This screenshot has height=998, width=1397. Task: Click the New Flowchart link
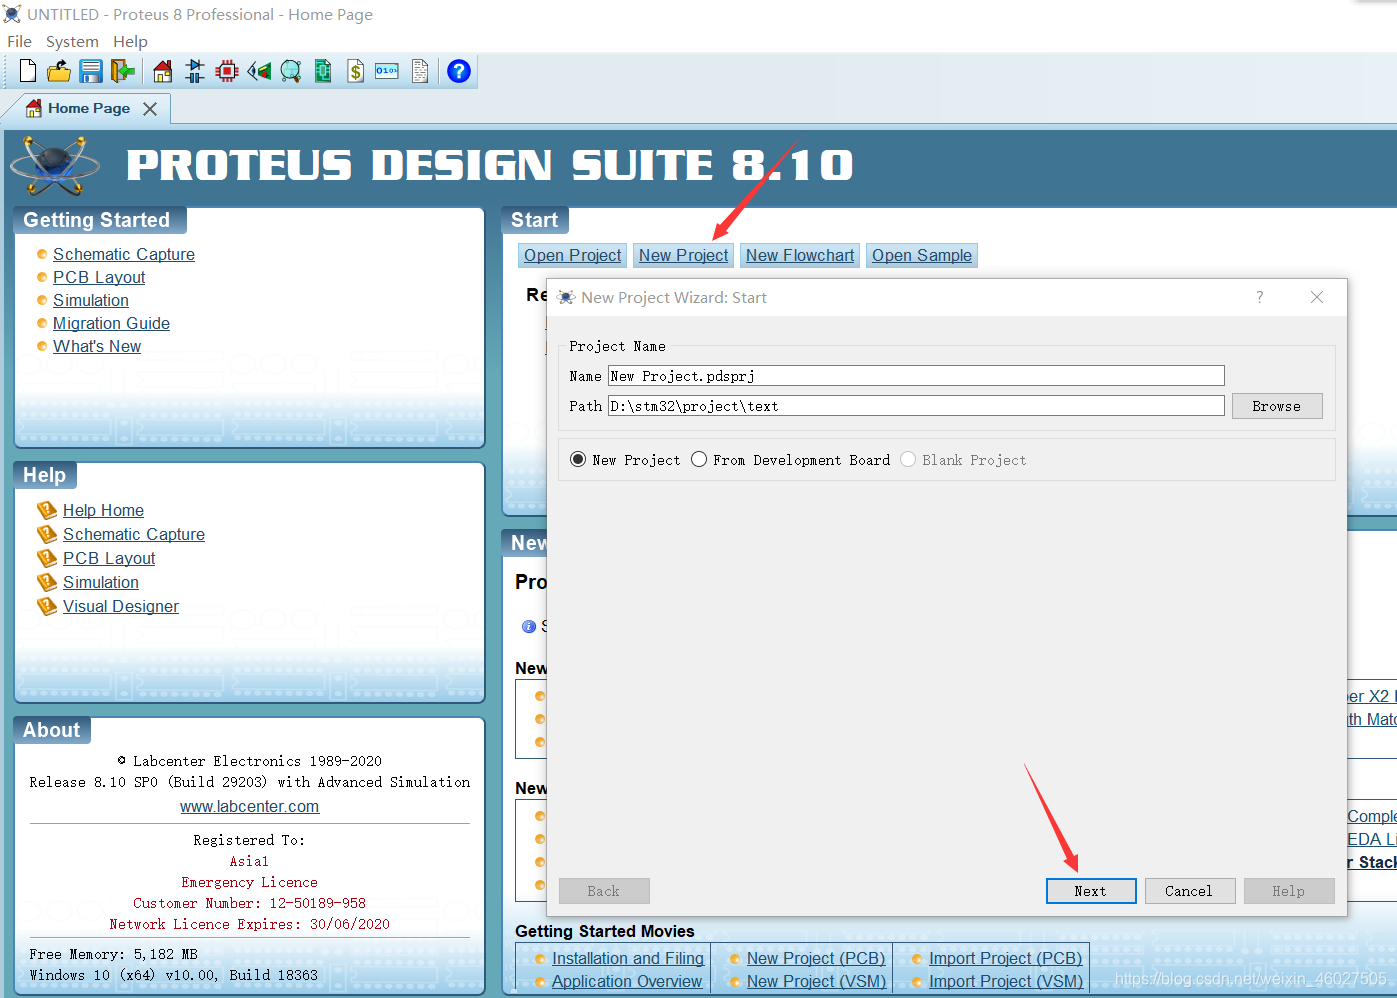800,255
